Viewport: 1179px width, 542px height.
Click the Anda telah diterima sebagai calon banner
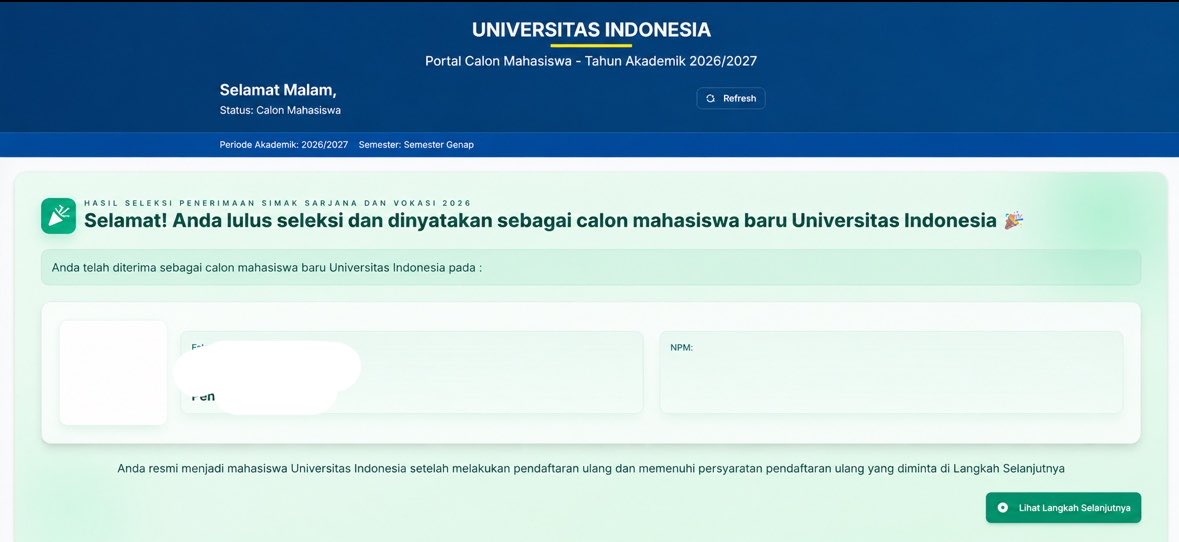(591, 268)
